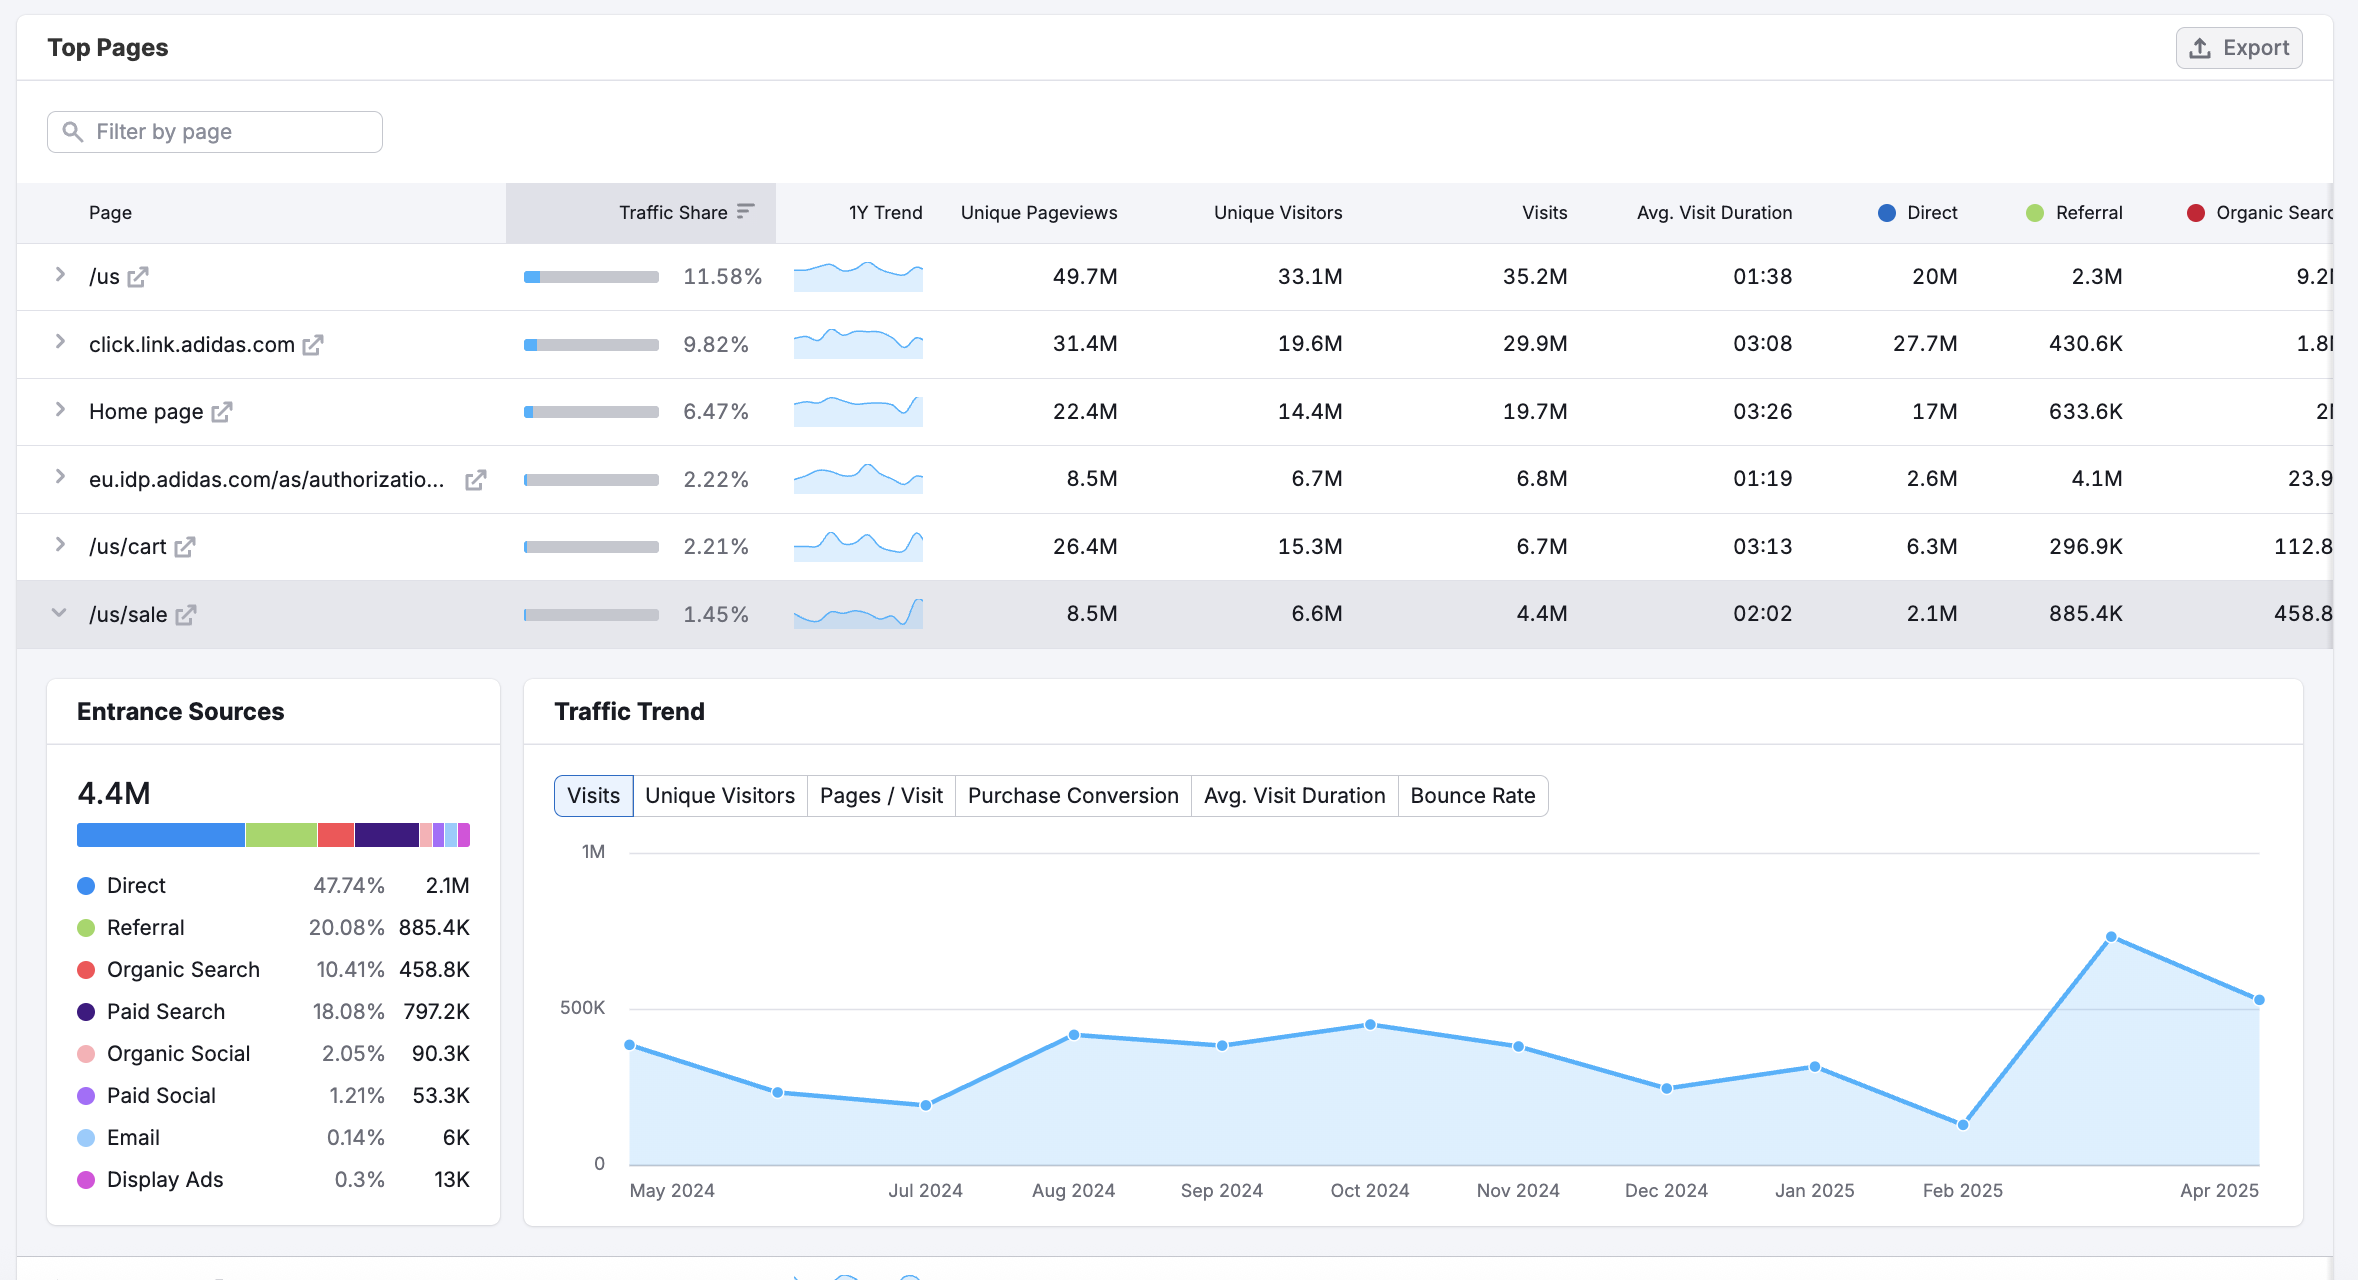
Task: Click the Traffic Share sort icon
Action: pyautogui.click(x=745, y=212)
